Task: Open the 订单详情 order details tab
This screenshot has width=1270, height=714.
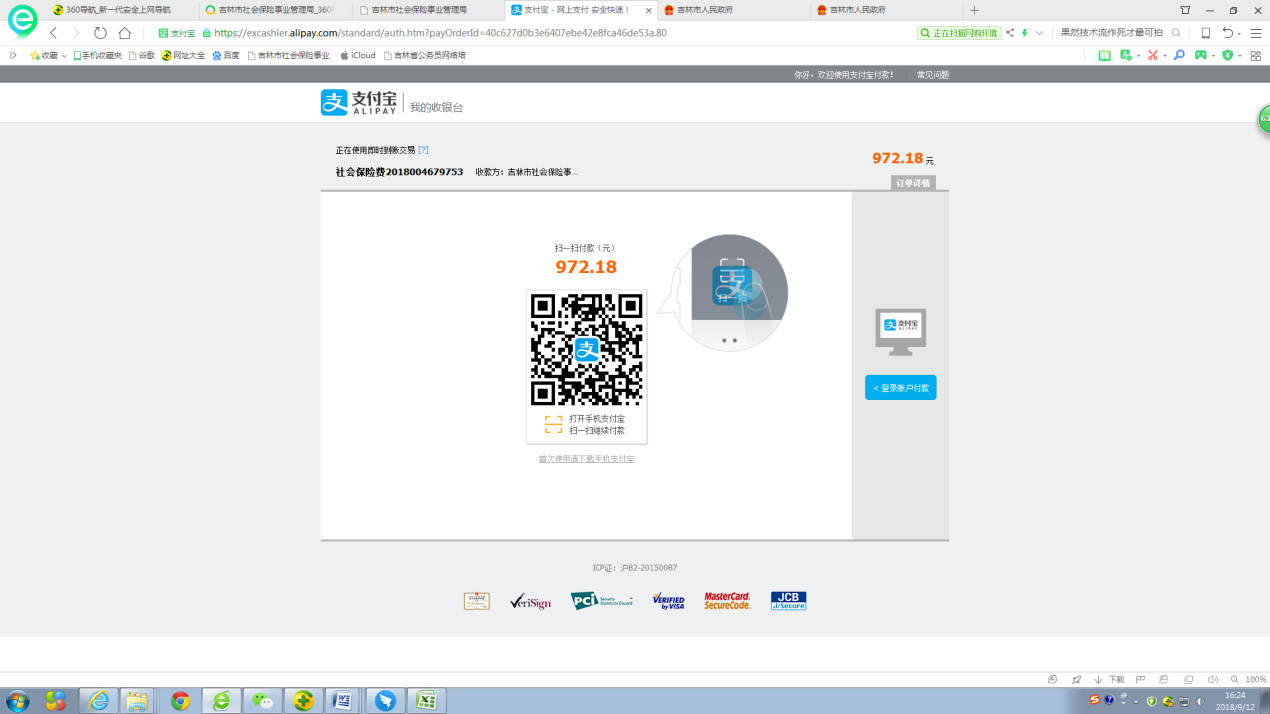Action: click(913, 183)
